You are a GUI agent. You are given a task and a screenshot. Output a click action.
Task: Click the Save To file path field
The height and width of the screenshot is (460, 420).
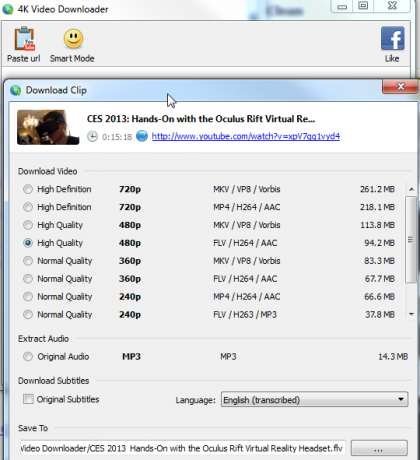pyautogui.click(x=182, y=448)
